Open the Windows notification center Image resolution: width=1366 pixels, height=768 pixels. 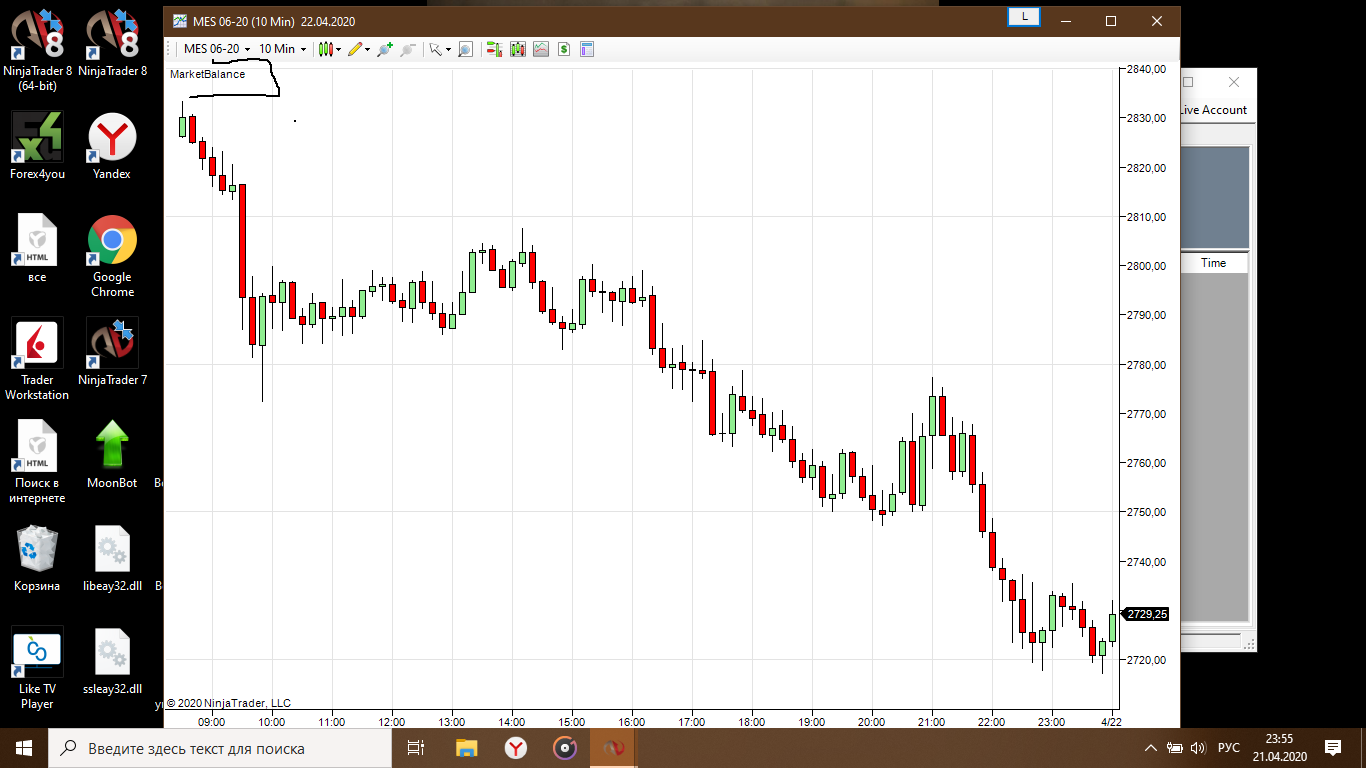click(1333, 748)
